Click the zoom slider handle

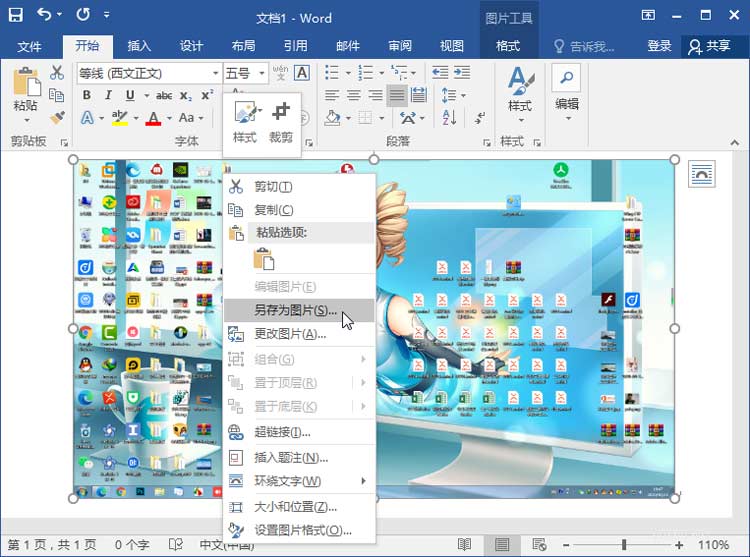coord(624,545)
